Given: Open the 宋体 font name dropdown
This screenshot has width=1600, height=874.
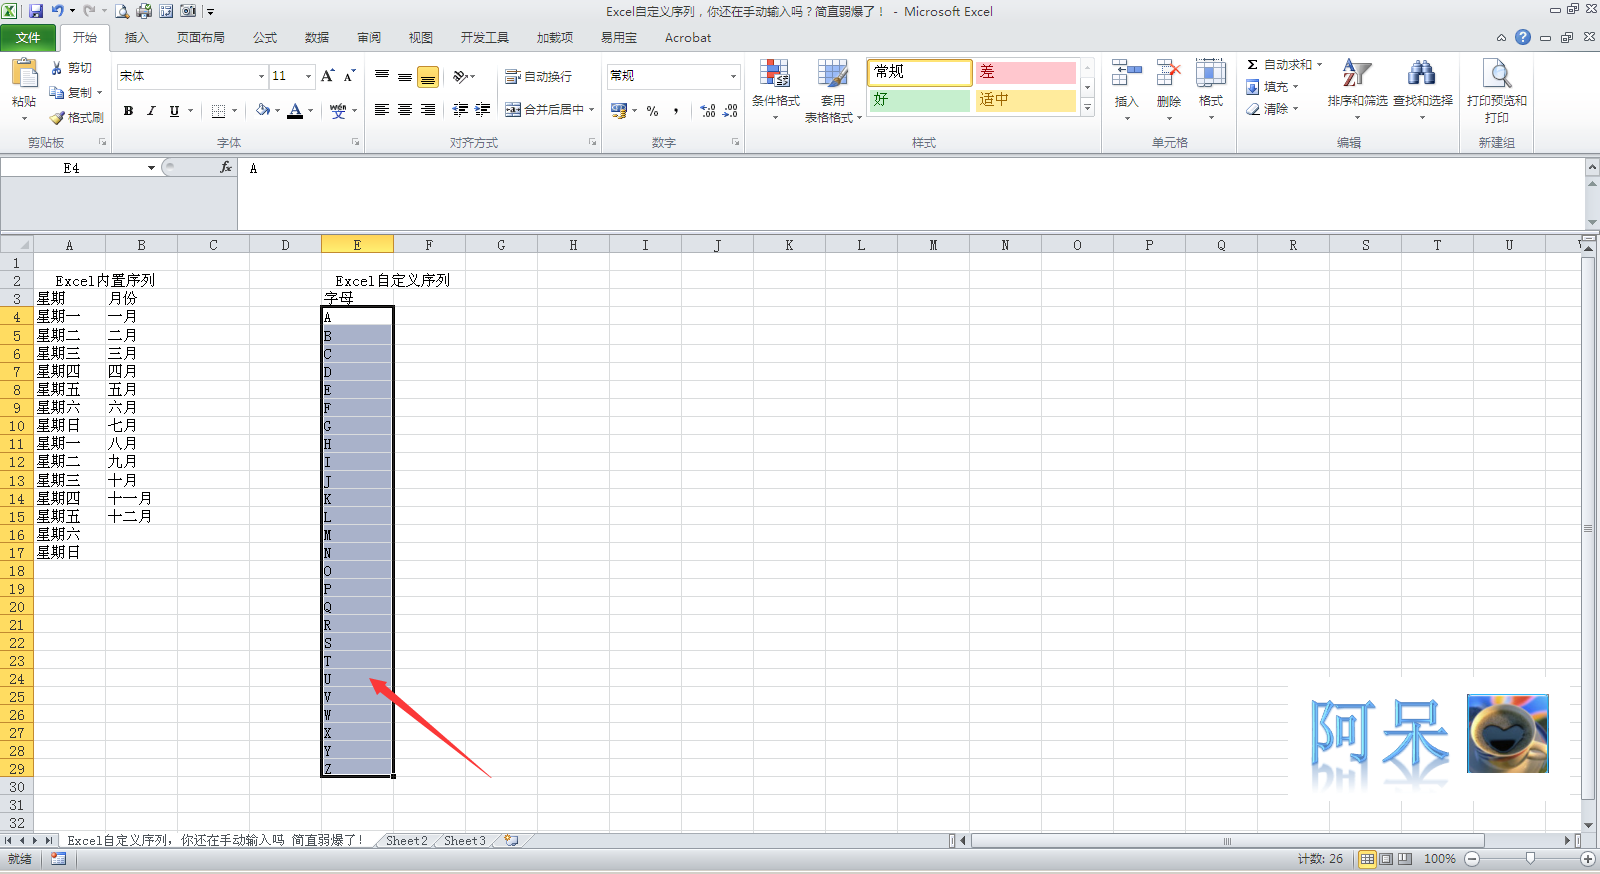Looking at the screenshot, I should pyautogui.click(x=262, y=76).
